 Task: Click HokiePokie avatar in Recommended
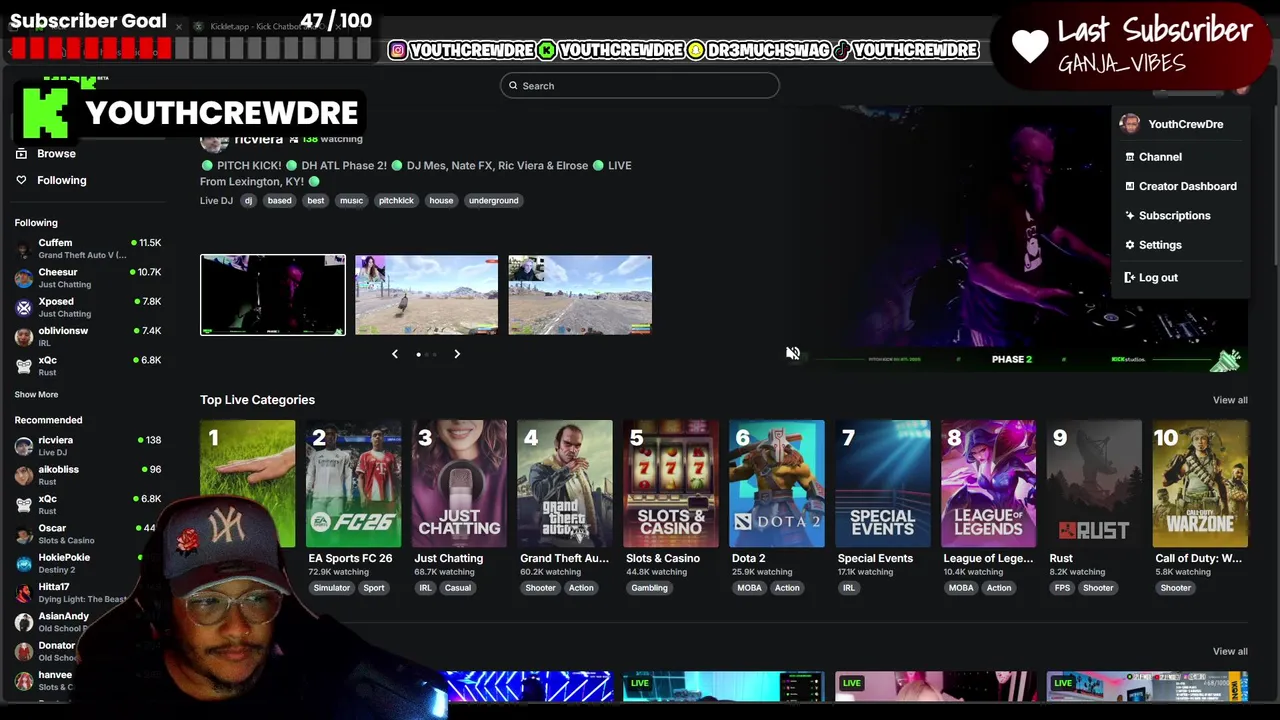tap(24, 563)
